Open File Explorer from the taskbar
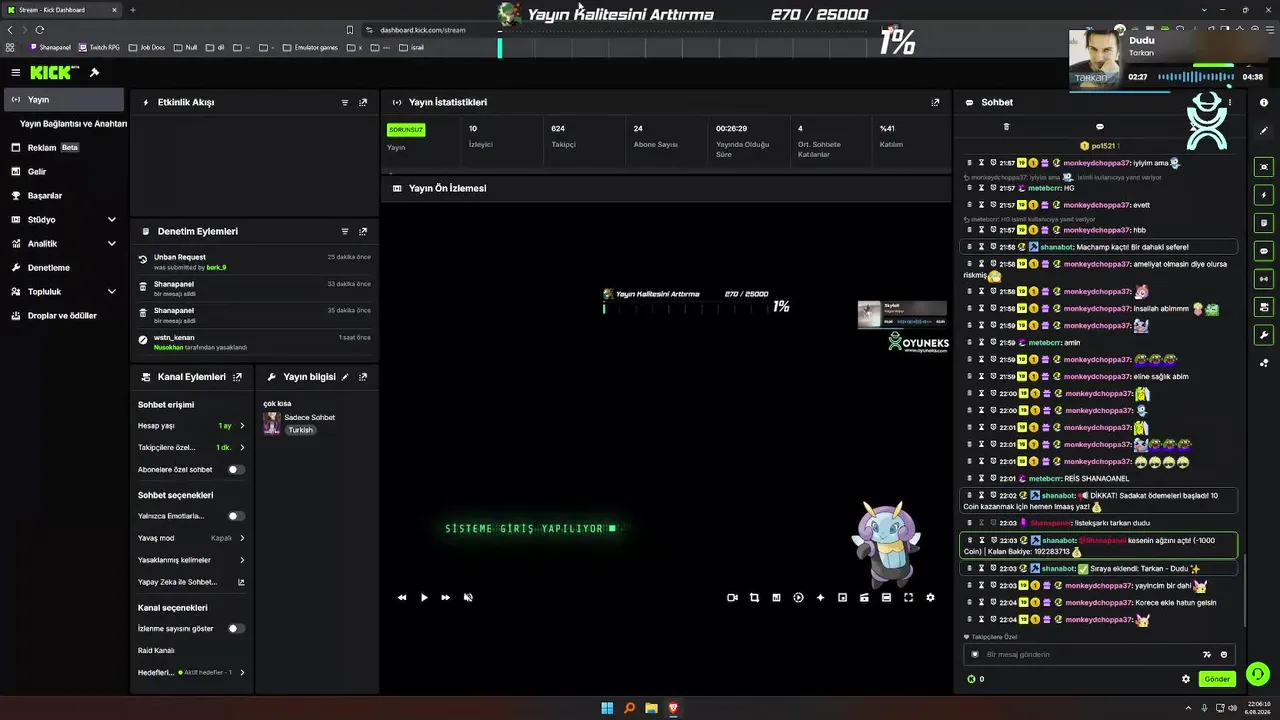Viewport: 1280px width, 720px height. (651, 708)
